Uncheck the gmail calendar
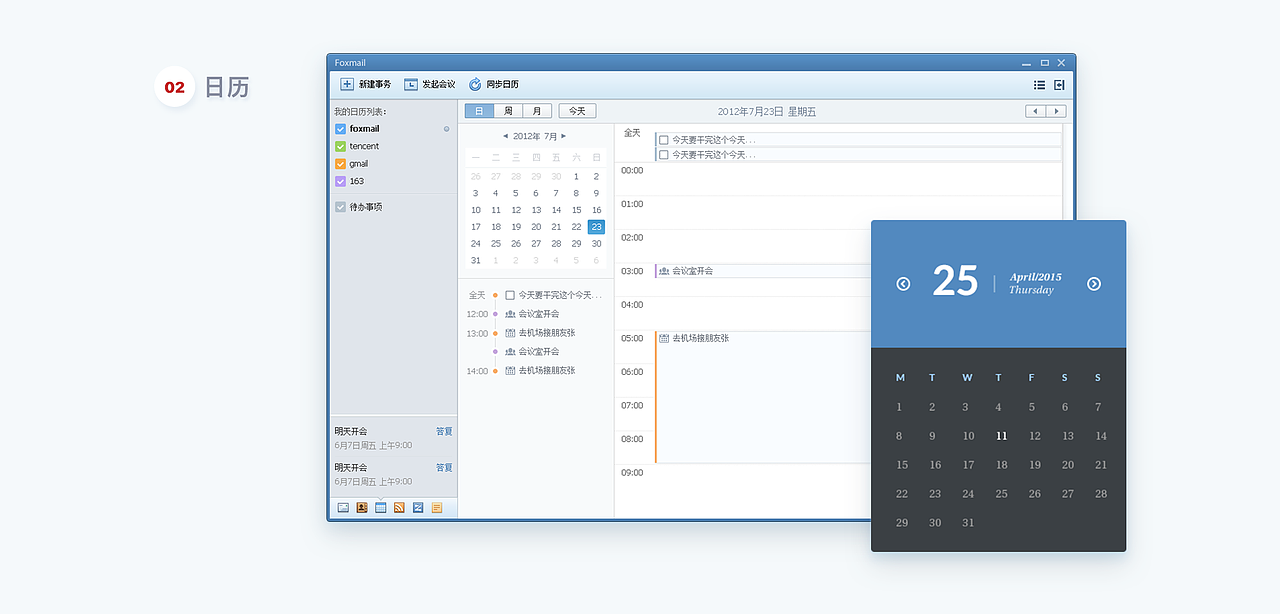Image resolution: width=1280 pixels, height=614 pixels. (x=340, y=163)
